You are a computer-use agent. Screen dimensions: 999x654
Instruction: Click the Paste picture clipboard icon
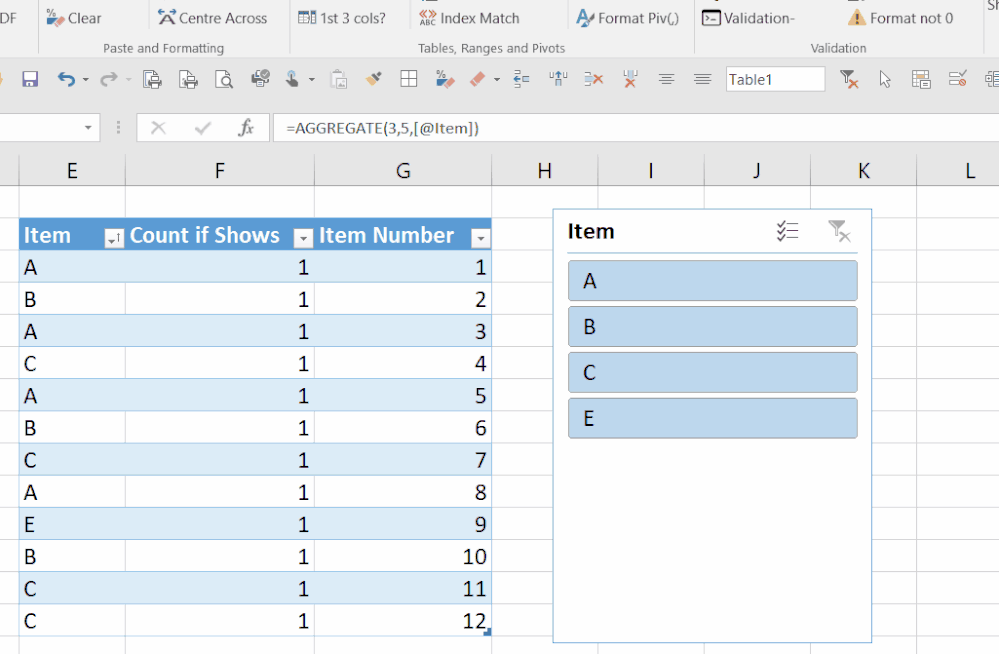(338, 79)
